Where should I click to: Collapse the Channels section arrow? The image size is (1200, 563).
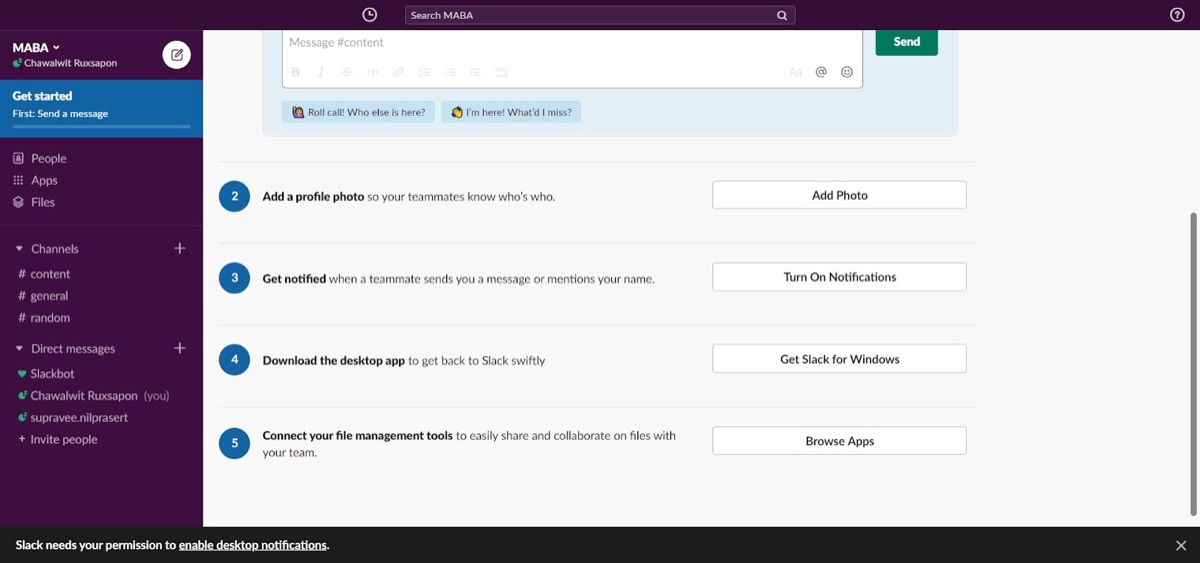[19, 249]
